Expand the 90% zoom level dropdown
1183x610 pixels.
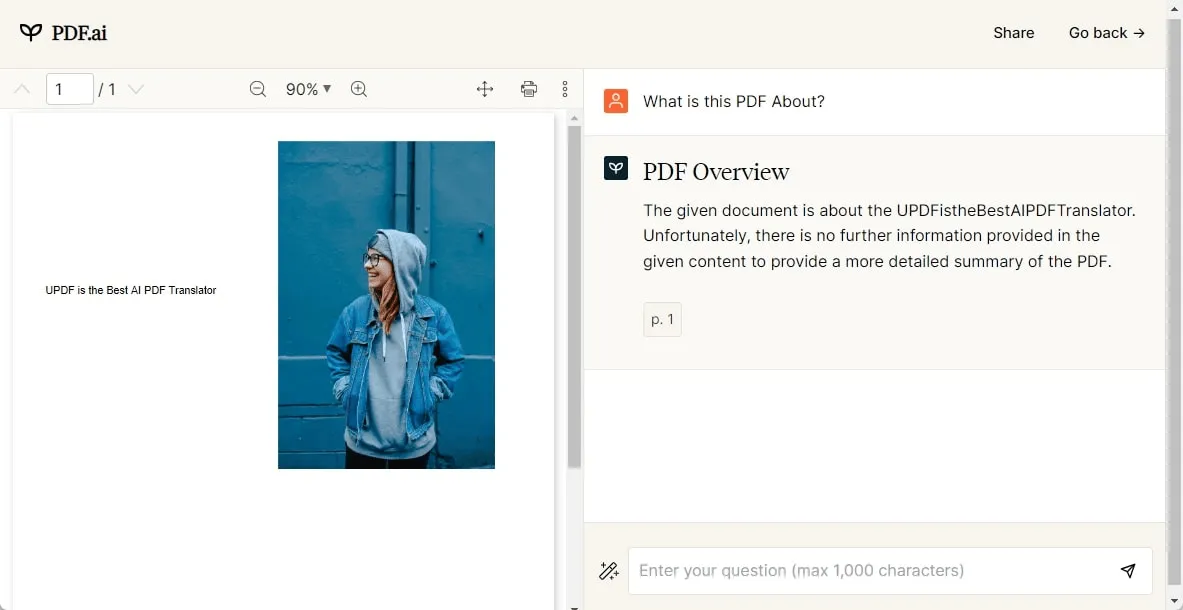(x=308, y=89)
